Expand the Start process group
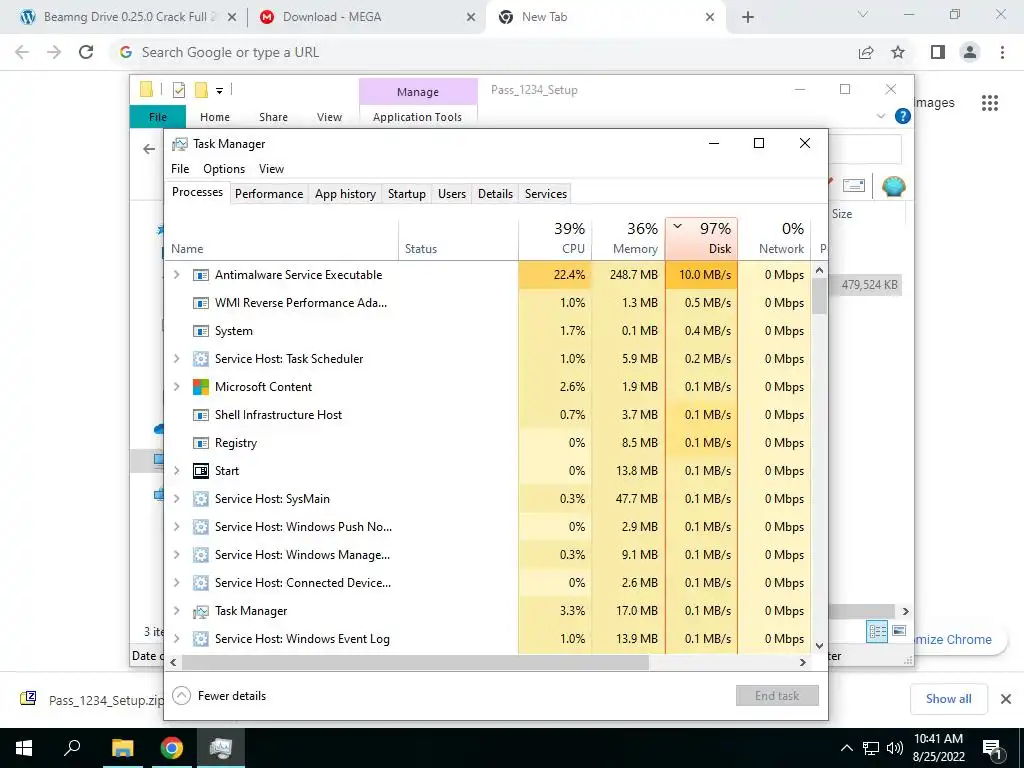Image resolution: width=1024 pixels, height=768 pixels. (176, 471)
